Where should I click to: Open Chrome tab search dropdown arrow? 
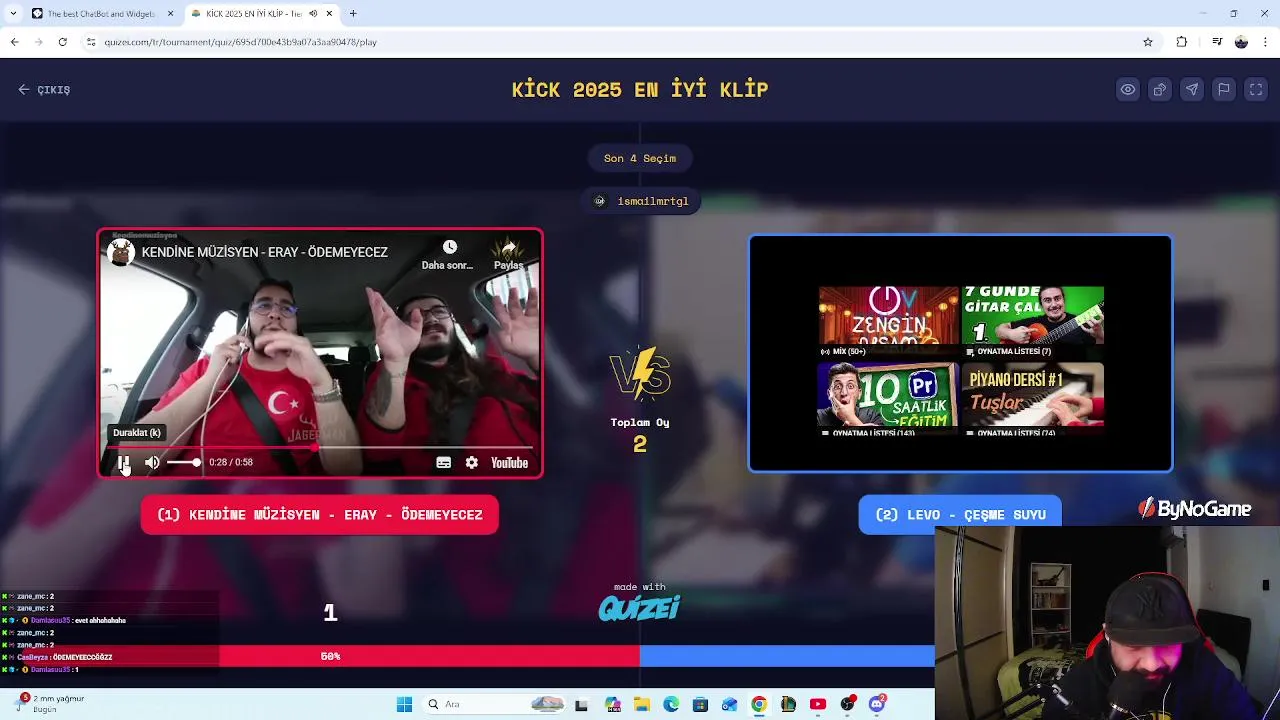coord(13,13)
